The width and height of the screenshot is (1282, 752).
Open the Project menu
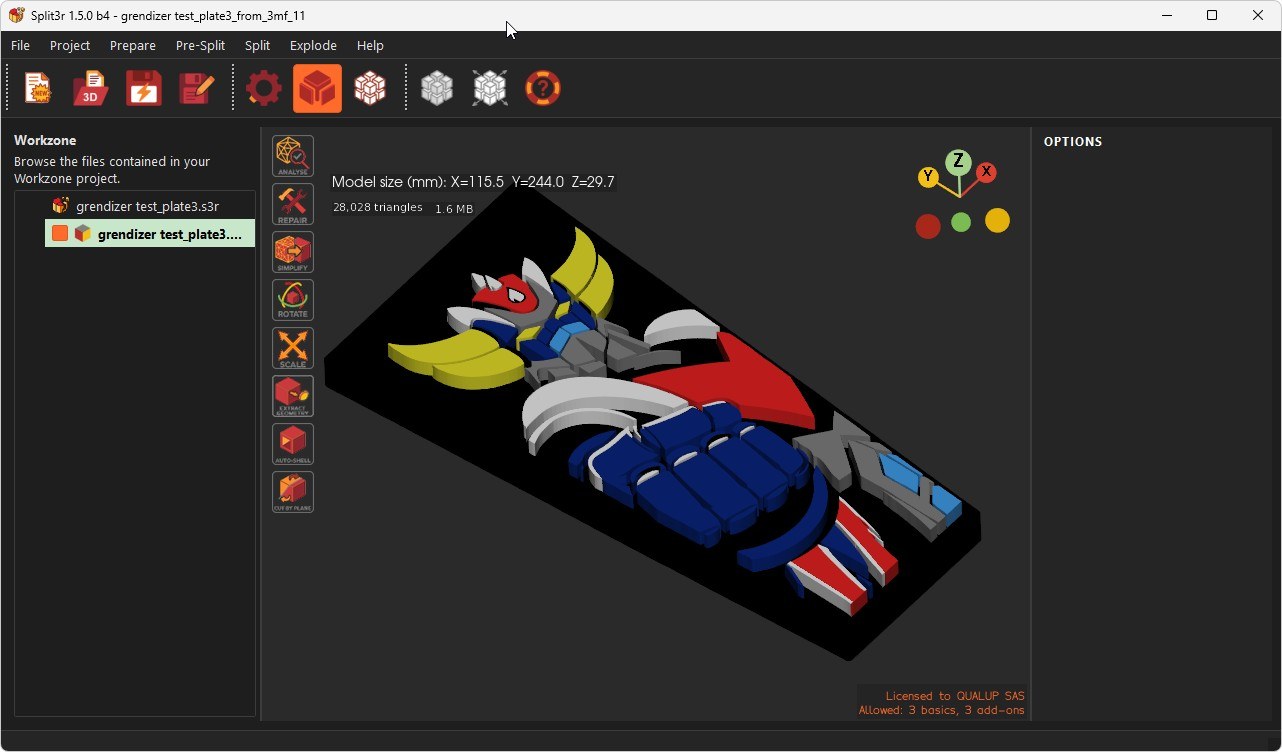point(70,45)
